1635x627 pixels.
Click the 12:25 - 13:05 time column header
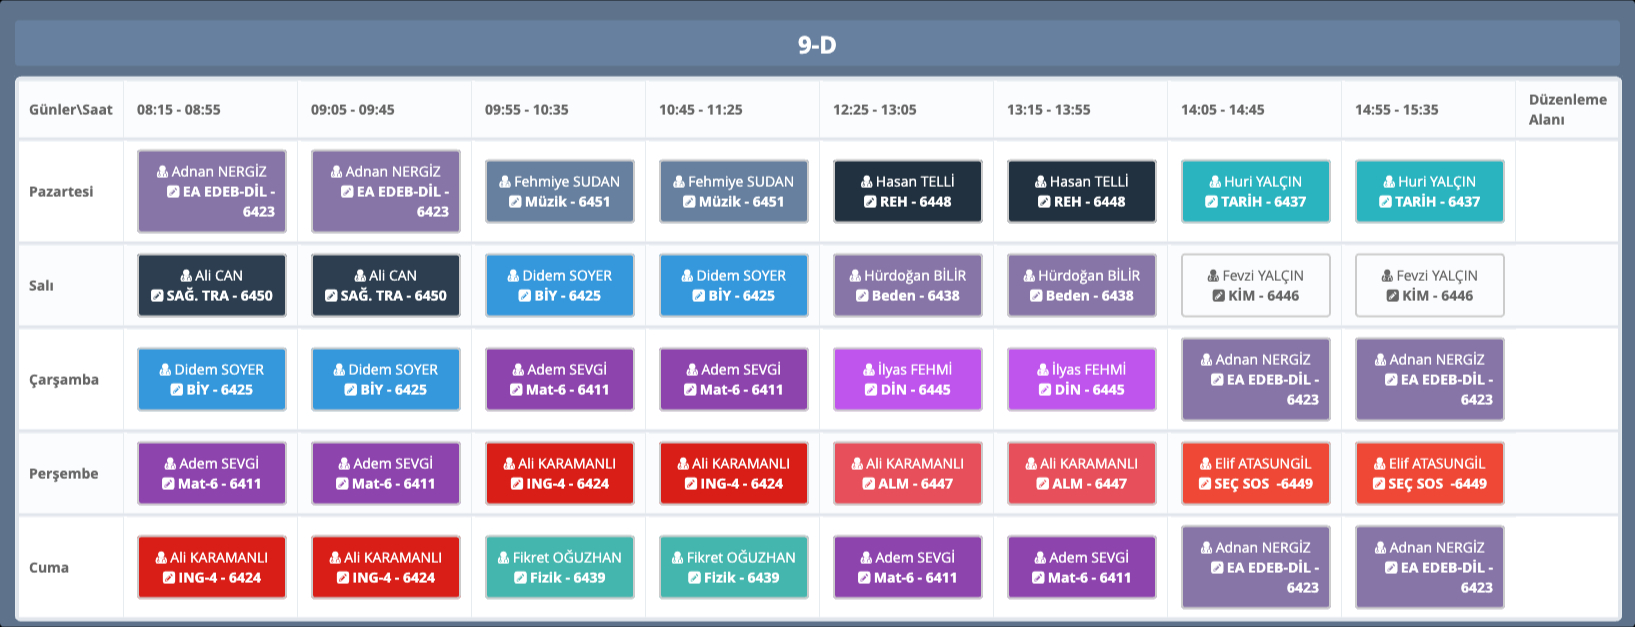coord(874,110)
